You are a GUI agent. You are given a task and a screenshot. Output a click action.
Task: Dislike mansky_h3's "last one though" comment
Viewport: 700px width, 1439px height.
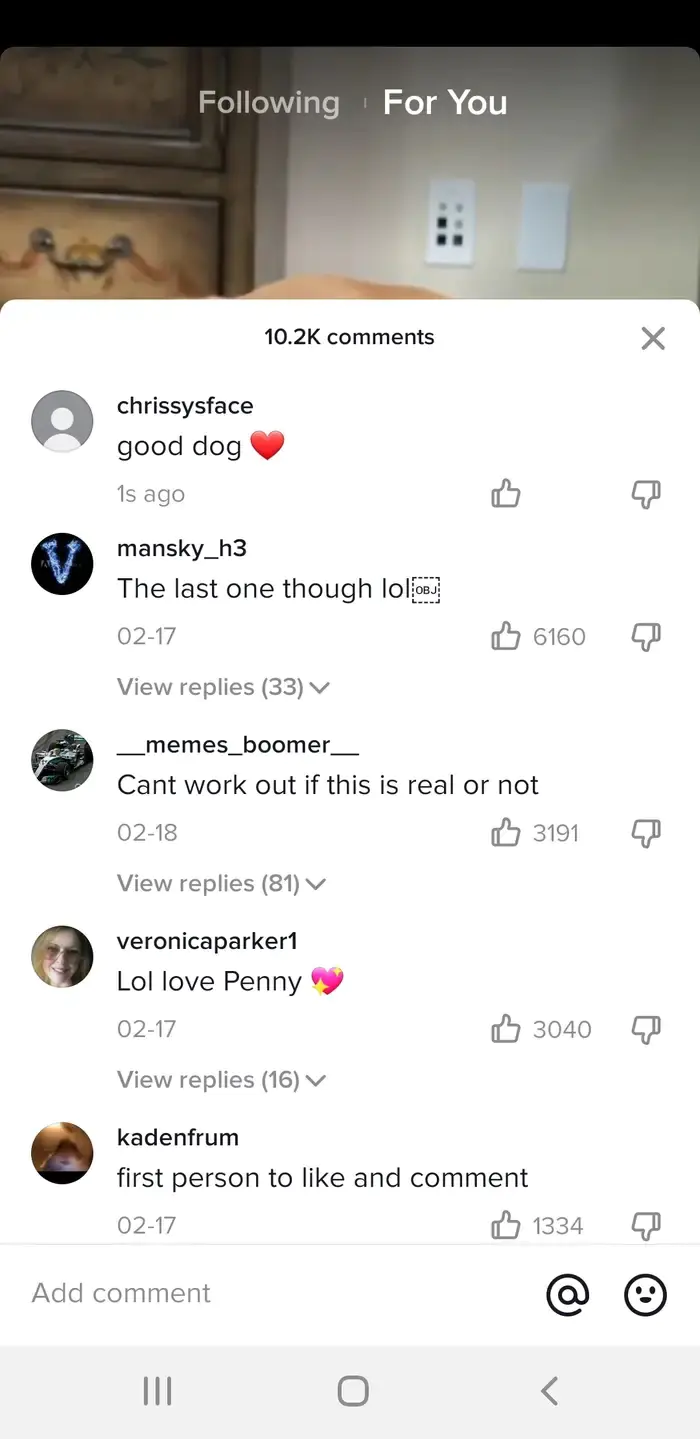(x=646, y=636)
